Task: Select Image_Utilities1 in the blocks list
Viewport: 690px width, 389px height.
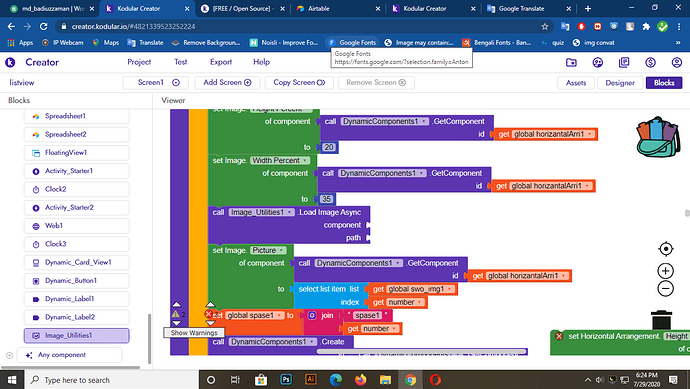Action: 77,336
